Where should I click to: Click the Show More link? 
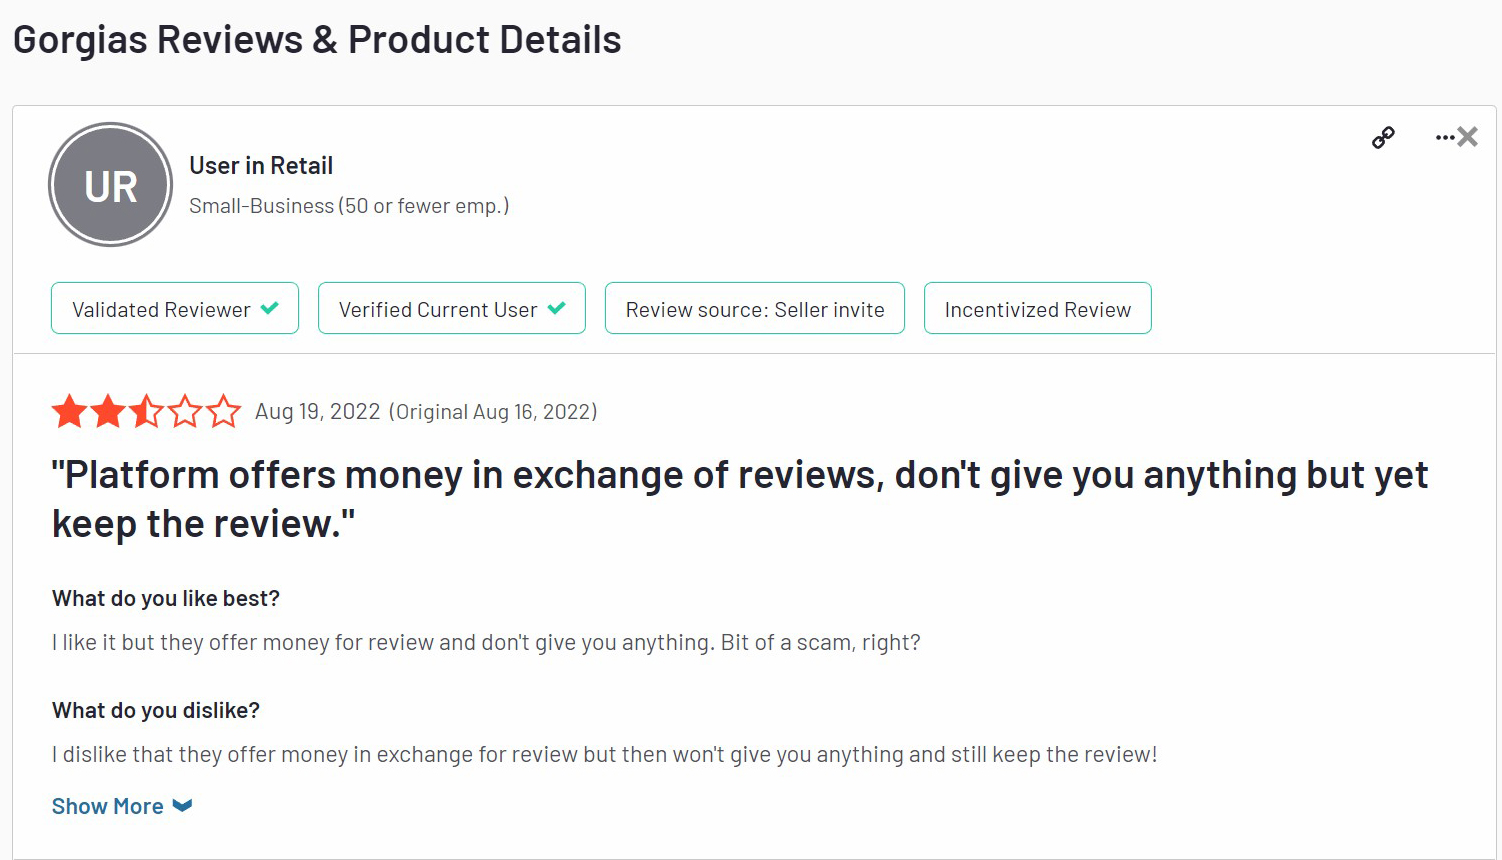tap(107, 805)
